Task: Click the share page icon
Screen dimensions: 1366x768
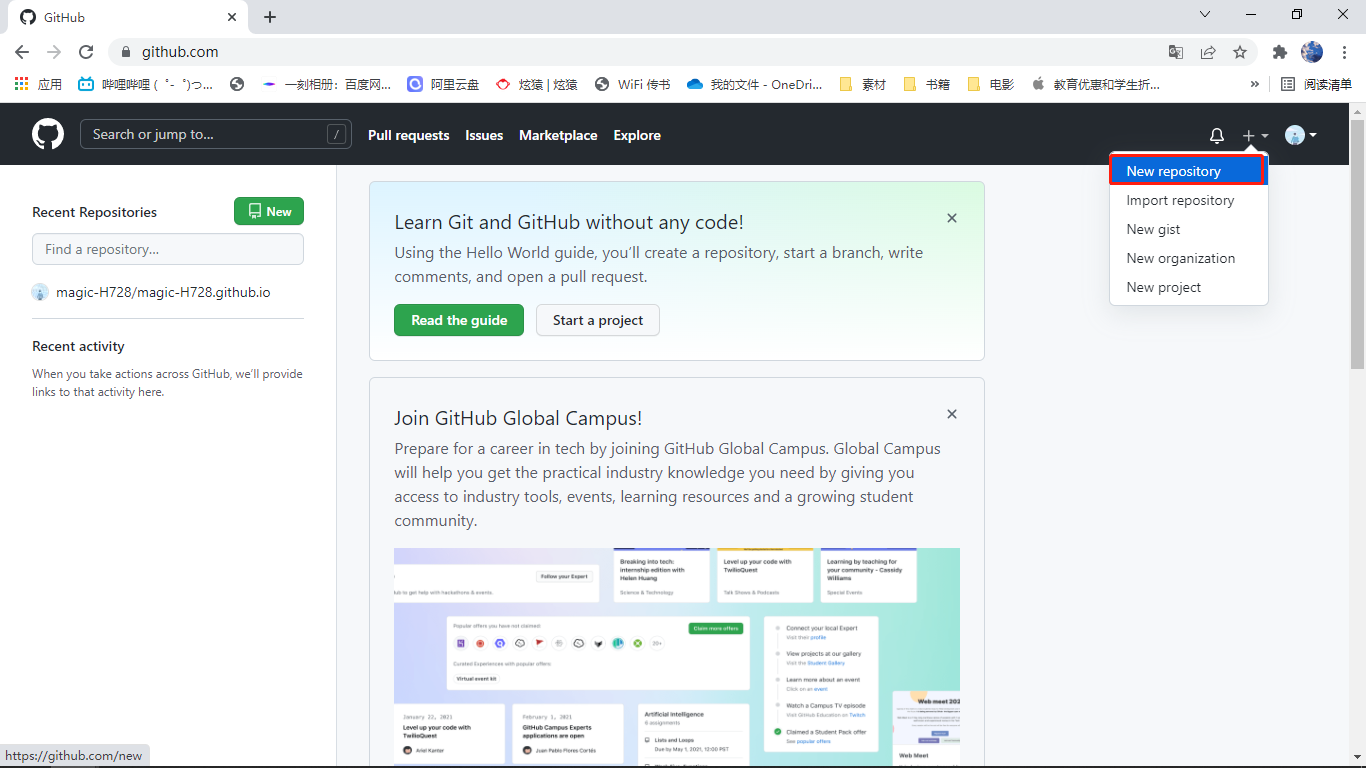Action: tap(1208, 52)
